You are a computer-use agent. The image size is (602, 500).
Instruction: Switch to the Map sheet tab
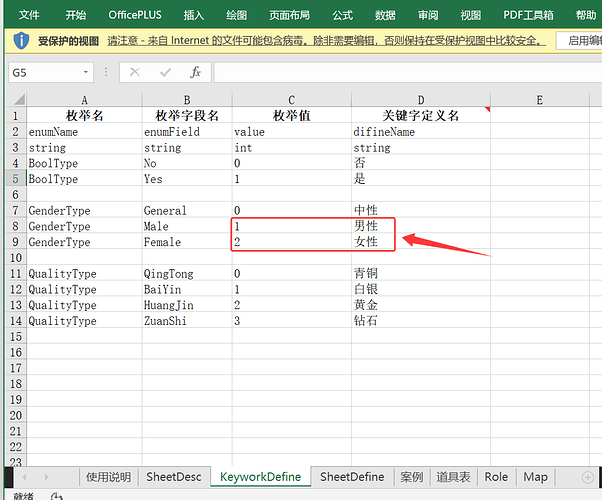(x=536, y=477)
